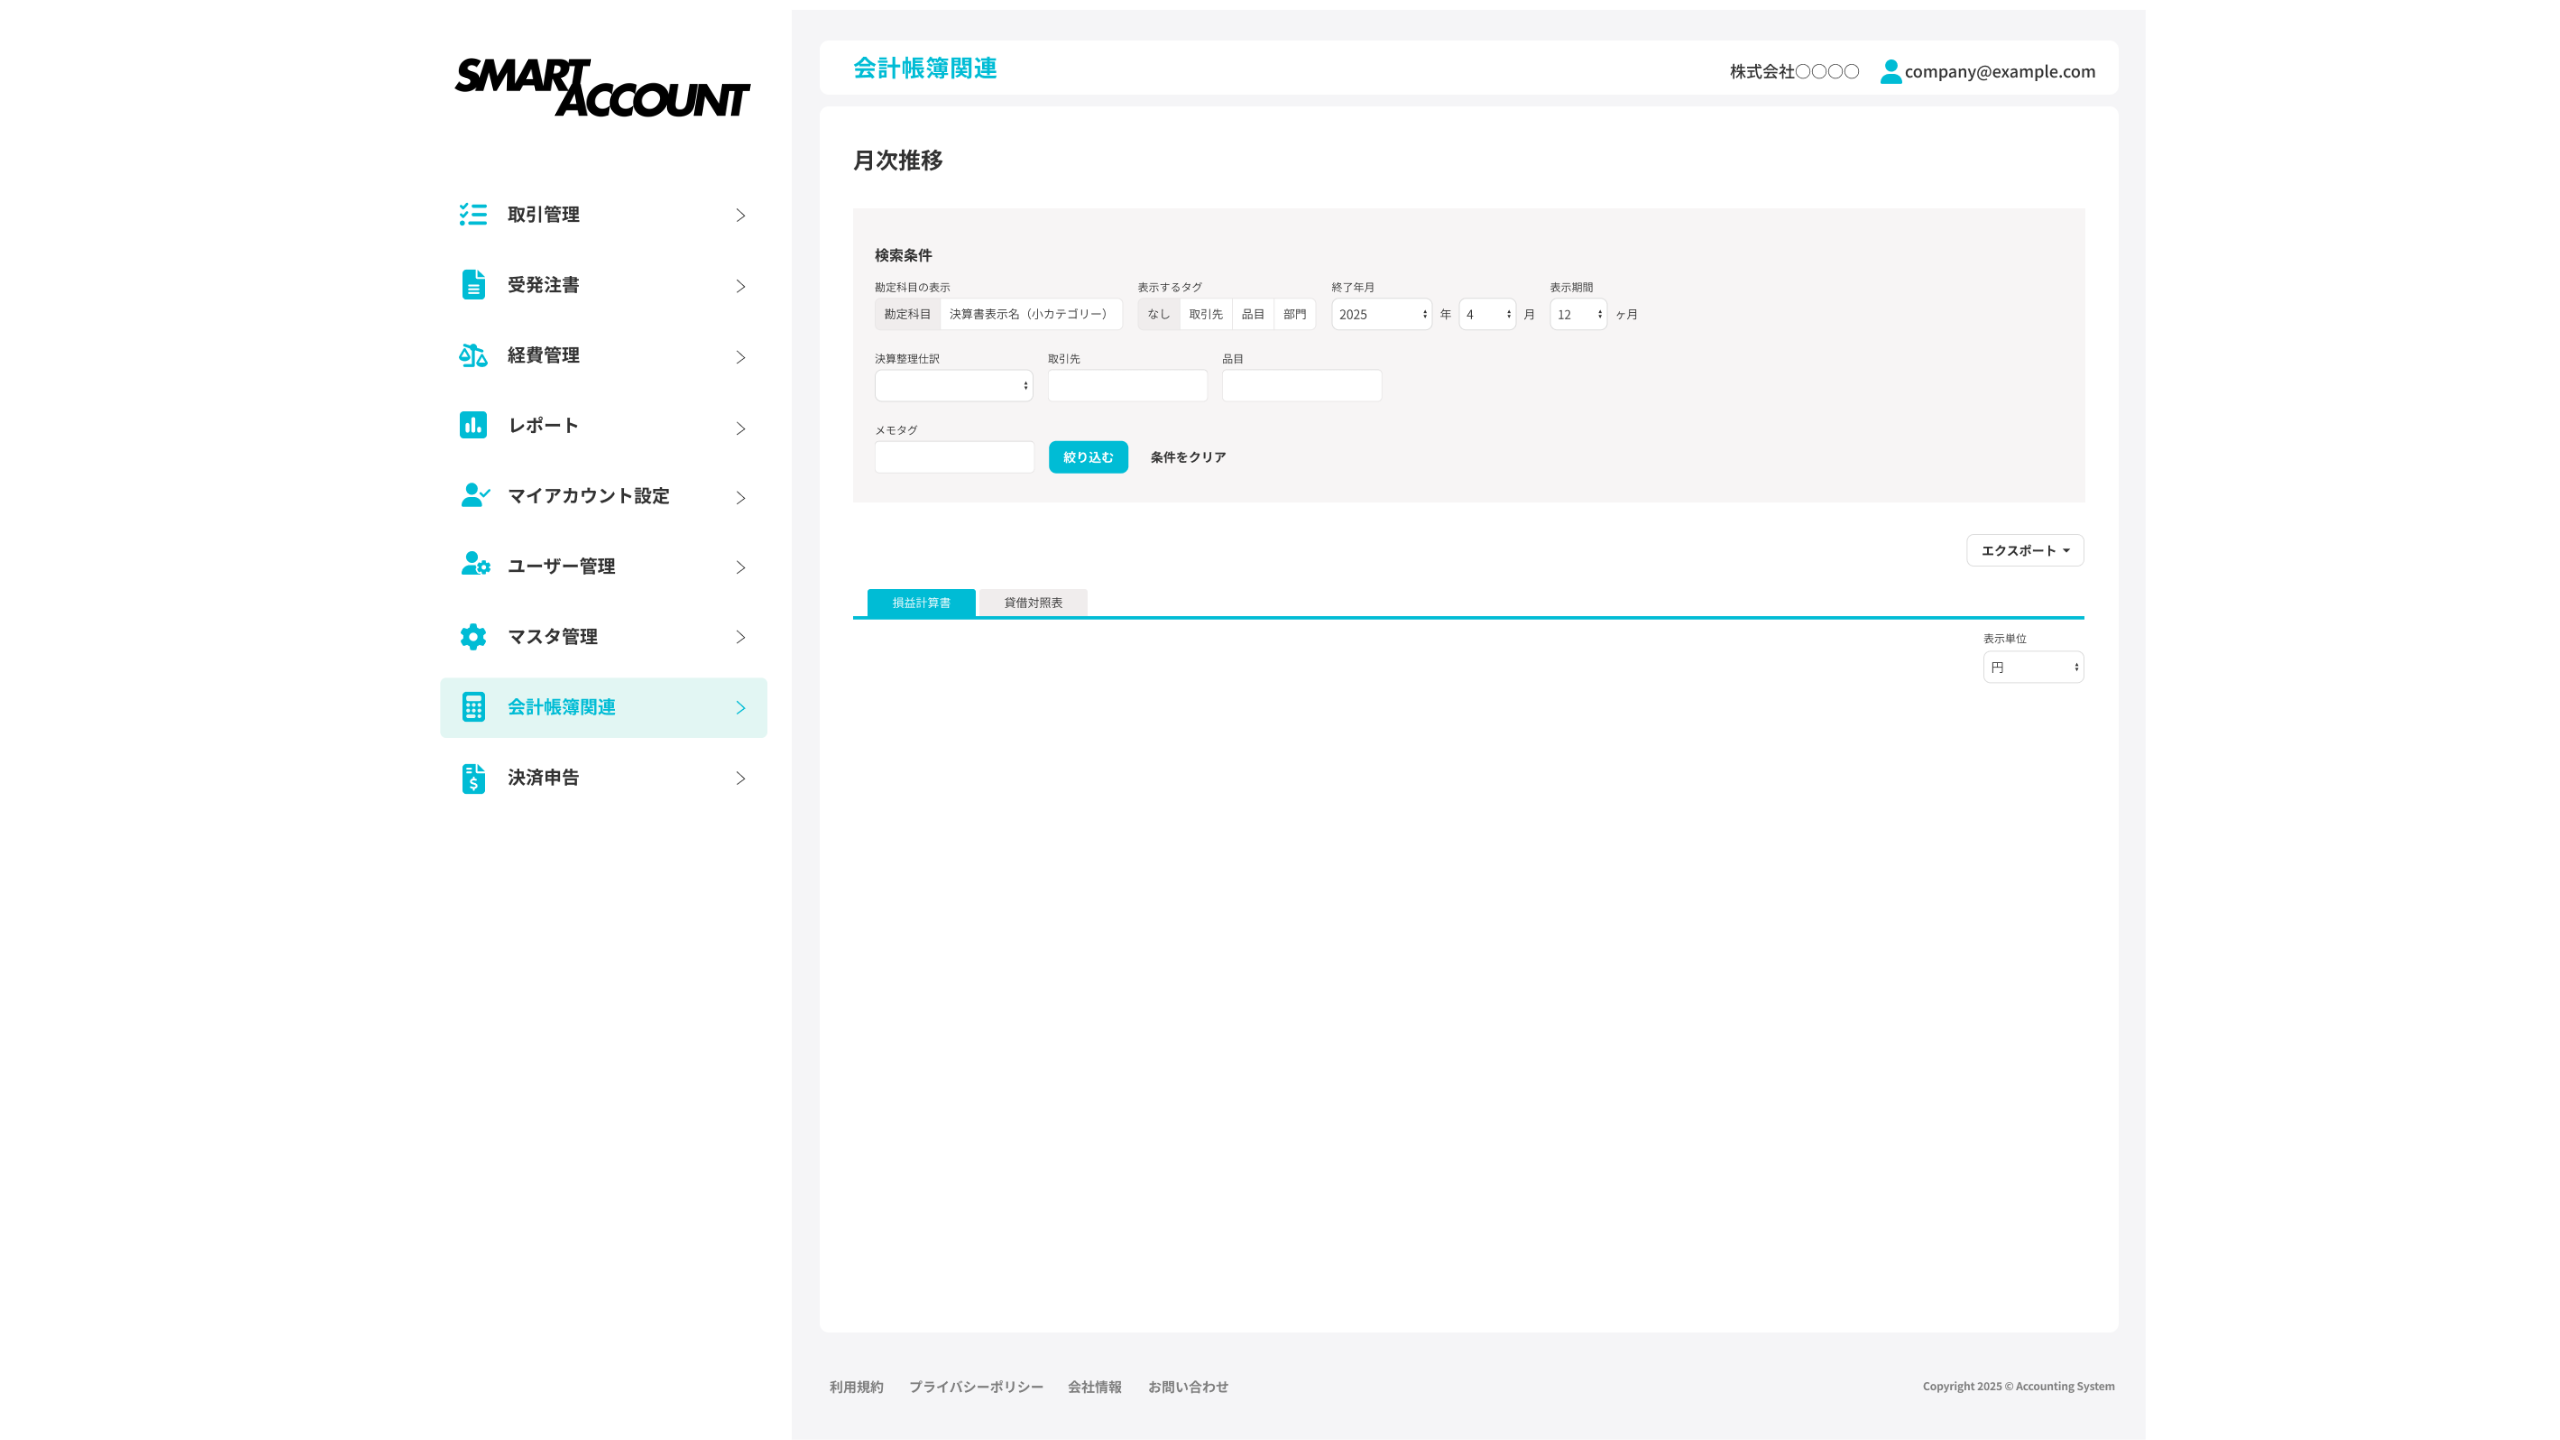Click the レポート bar chart icon
This screenshot has height=1440, width=2560.
click(x=473, y=425)
